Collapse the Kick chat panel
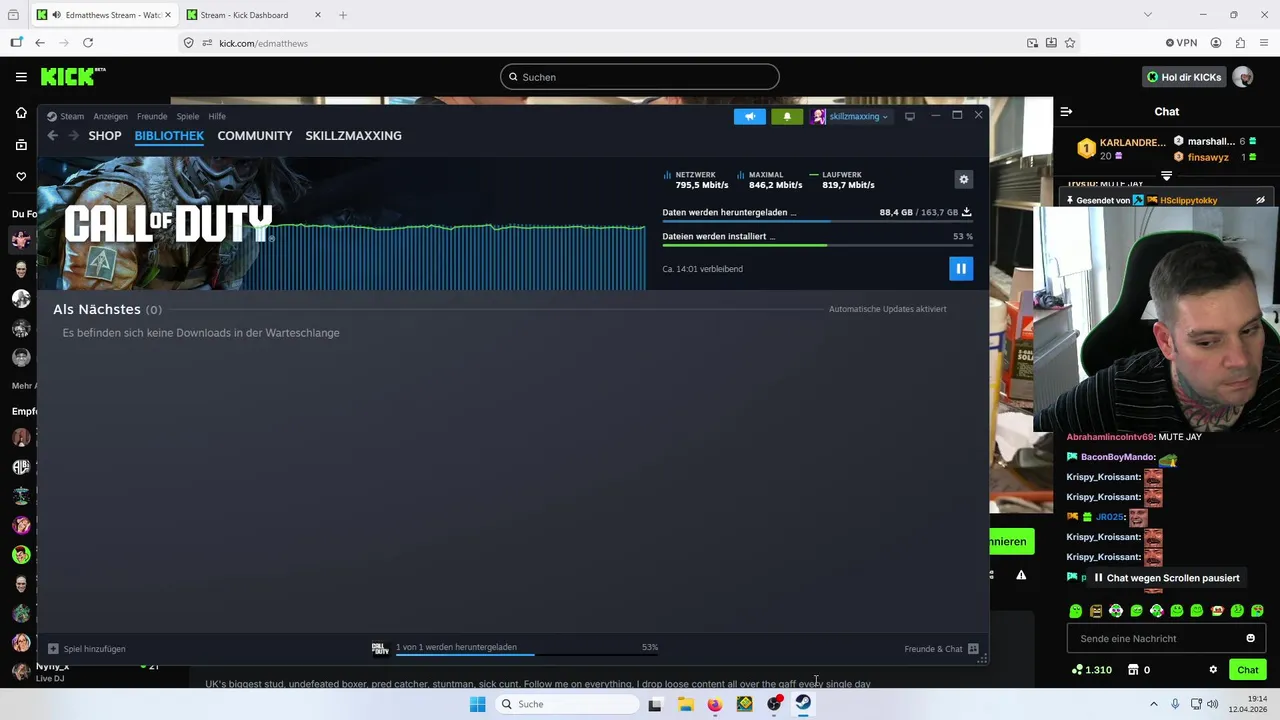Viewport: 1280px width, 720px height. pyautogui.click(x=1066, y=112)
